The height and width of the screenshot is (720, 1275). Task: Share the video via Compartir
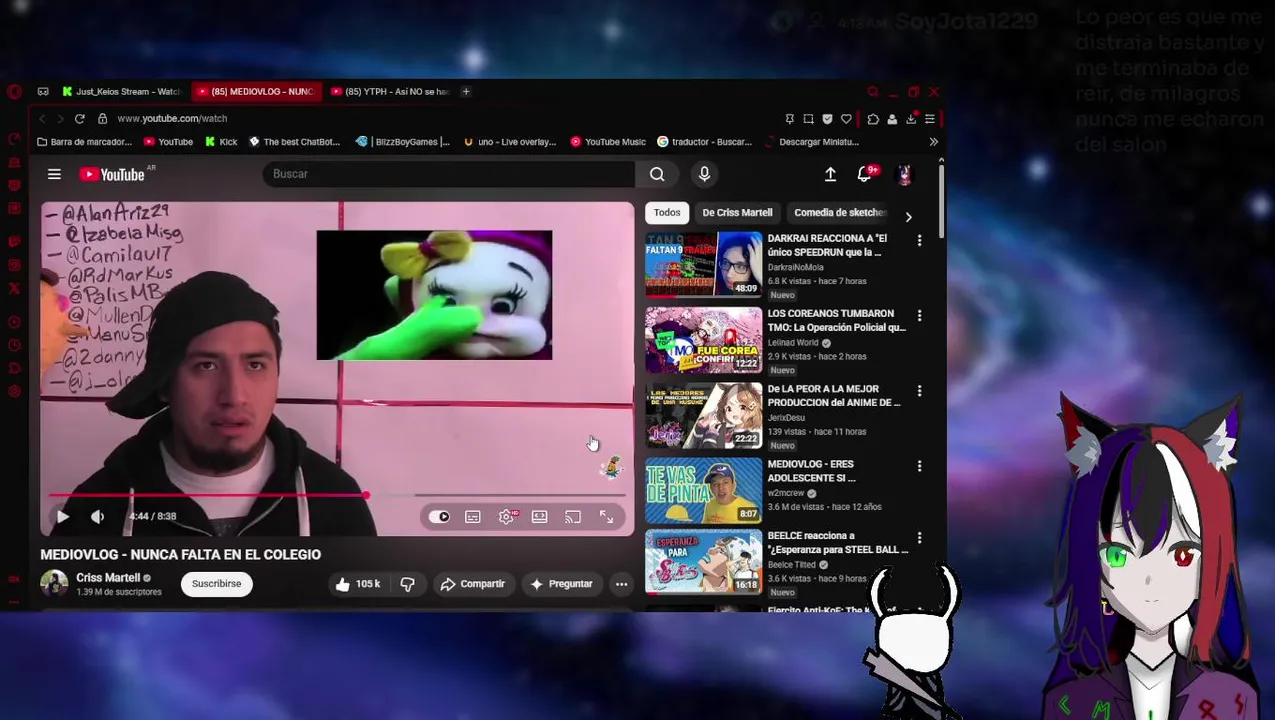(x=473, y=584)
